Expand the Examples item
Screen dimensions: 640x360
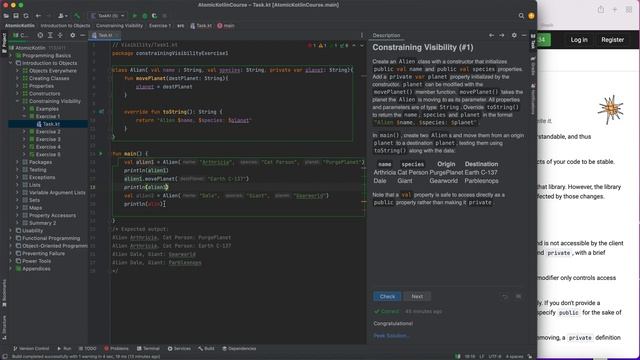[x=24, y=109]
